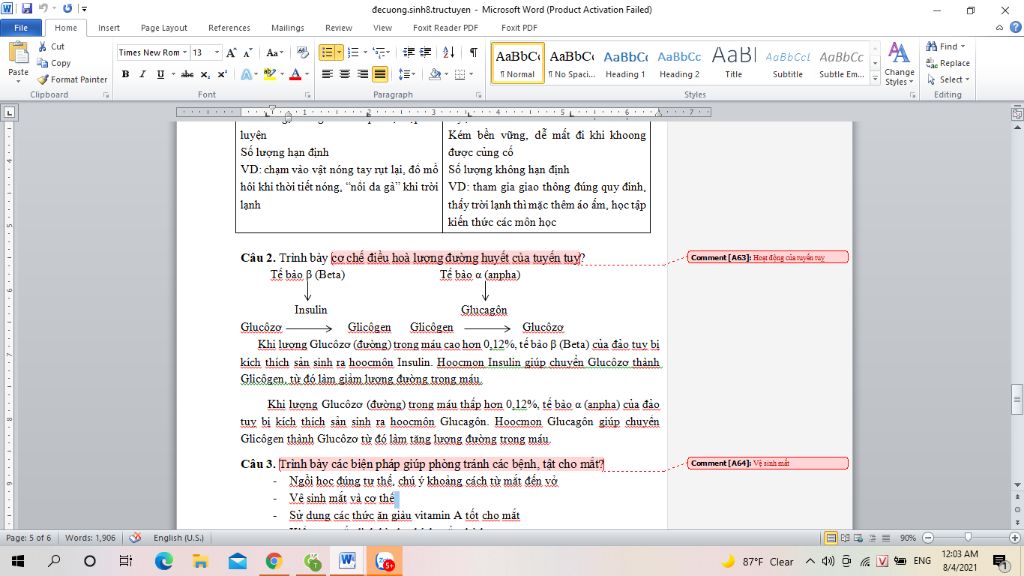Open the Borders dropdown arrow

click(x=472, y=74)
